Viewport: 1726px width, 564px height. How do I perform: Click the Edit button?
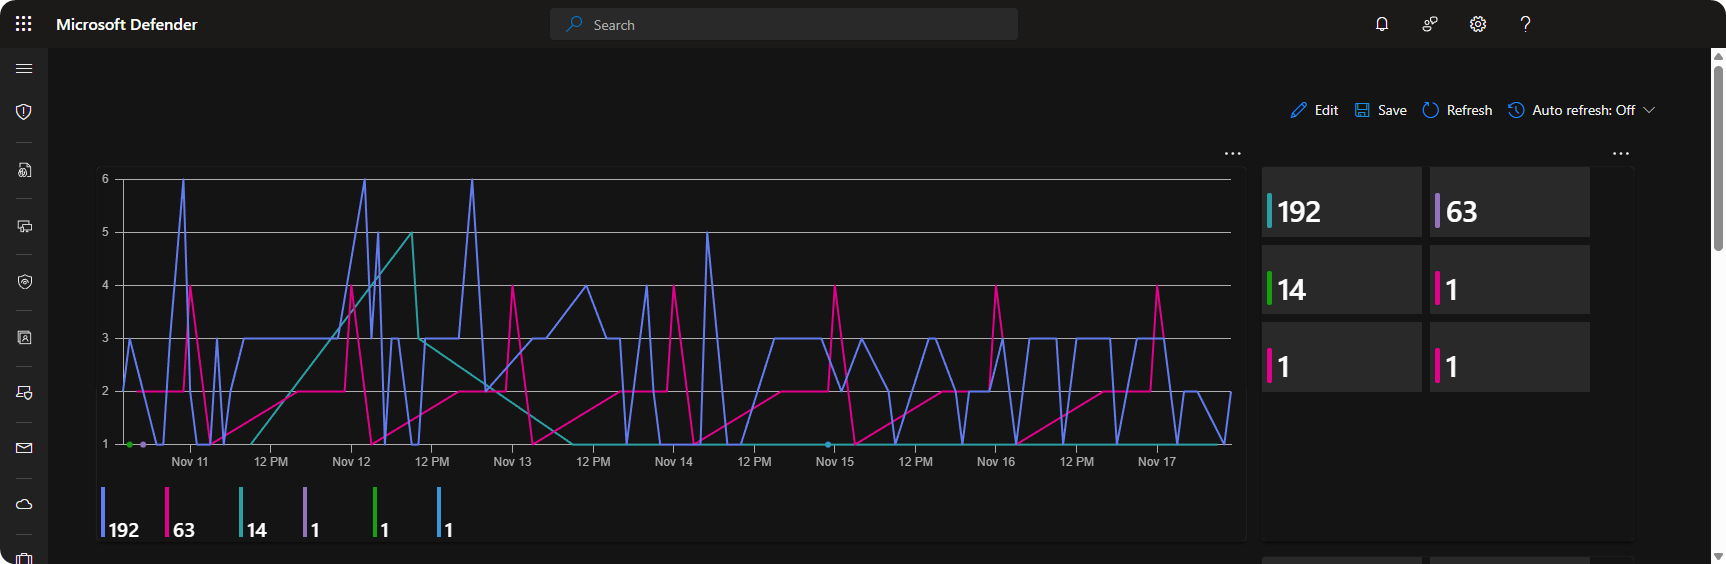pyautogui.click(x=1315, y=110)
